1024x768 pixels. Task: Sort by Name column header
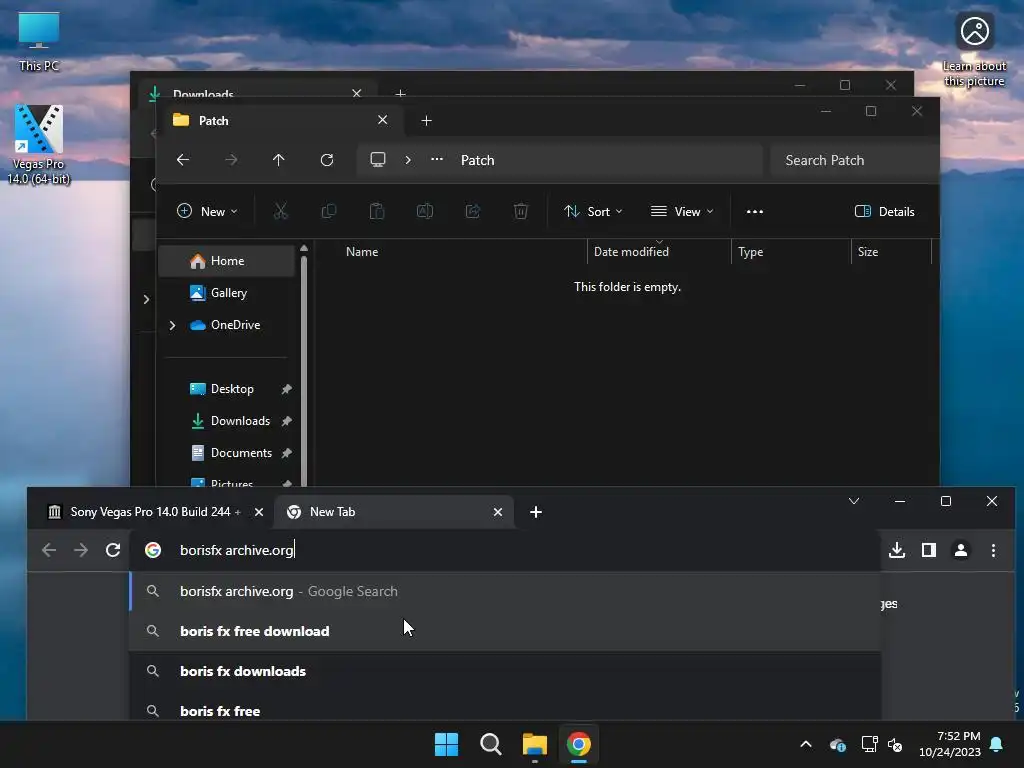[x=362, y=252]
